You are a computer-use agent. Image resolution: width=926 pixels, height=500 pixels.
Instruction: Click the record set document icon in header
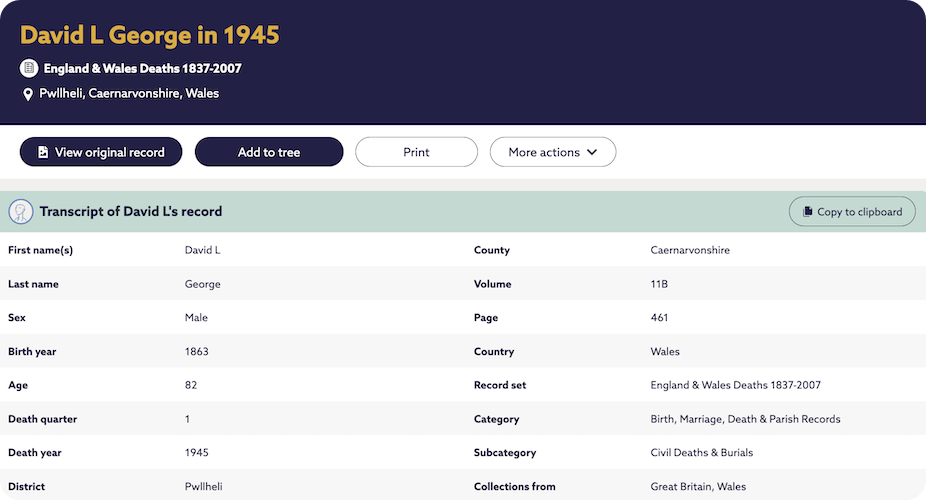[29, 69]
